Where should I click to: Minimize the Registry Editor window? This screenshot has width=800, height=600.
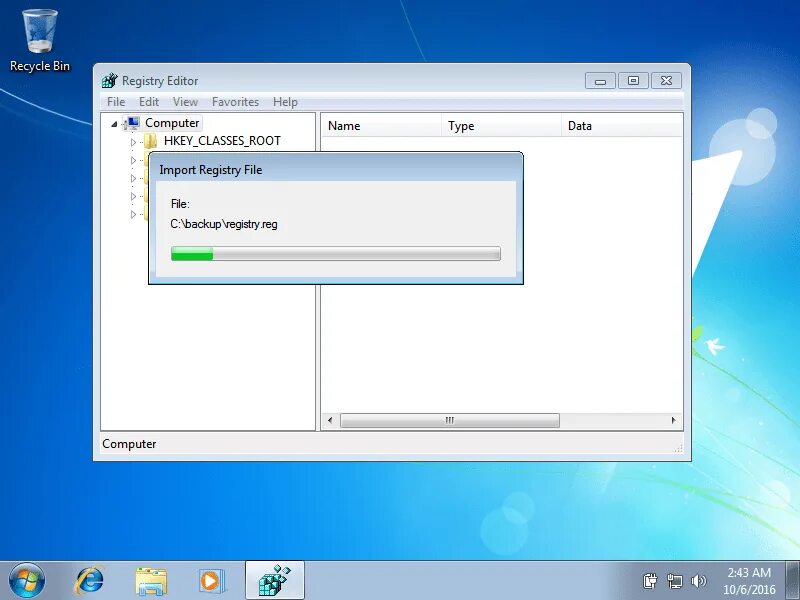pos(600,81)
